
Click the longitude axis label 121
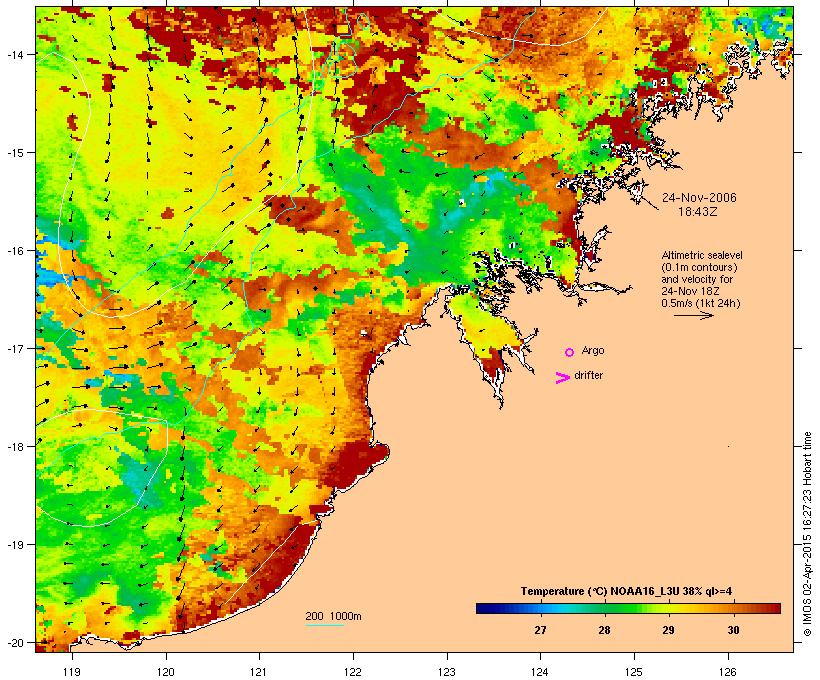tap(259, 672)
